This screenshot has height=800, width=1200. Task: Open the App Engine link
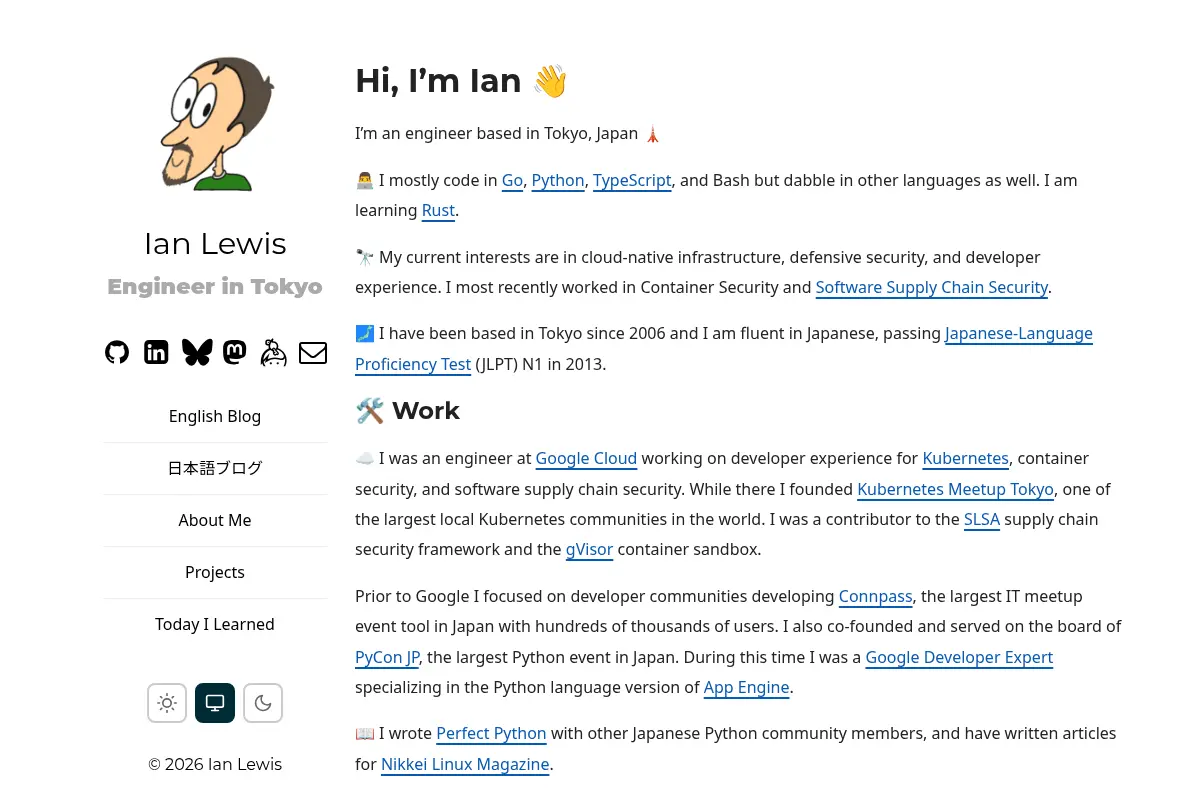pyautogui.click(x=747, y=688)
